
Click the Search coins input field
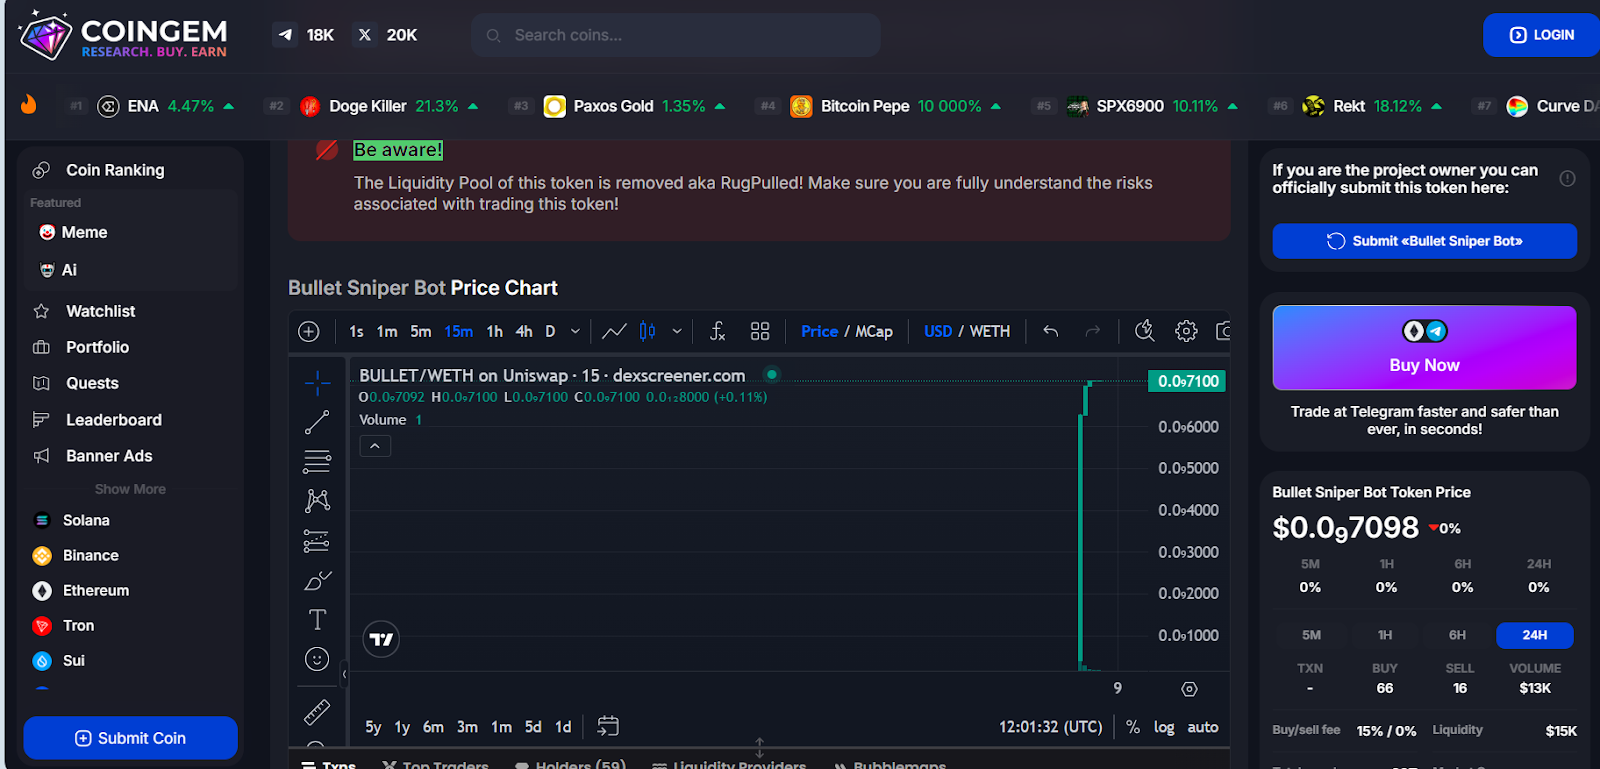coord(690,35)
